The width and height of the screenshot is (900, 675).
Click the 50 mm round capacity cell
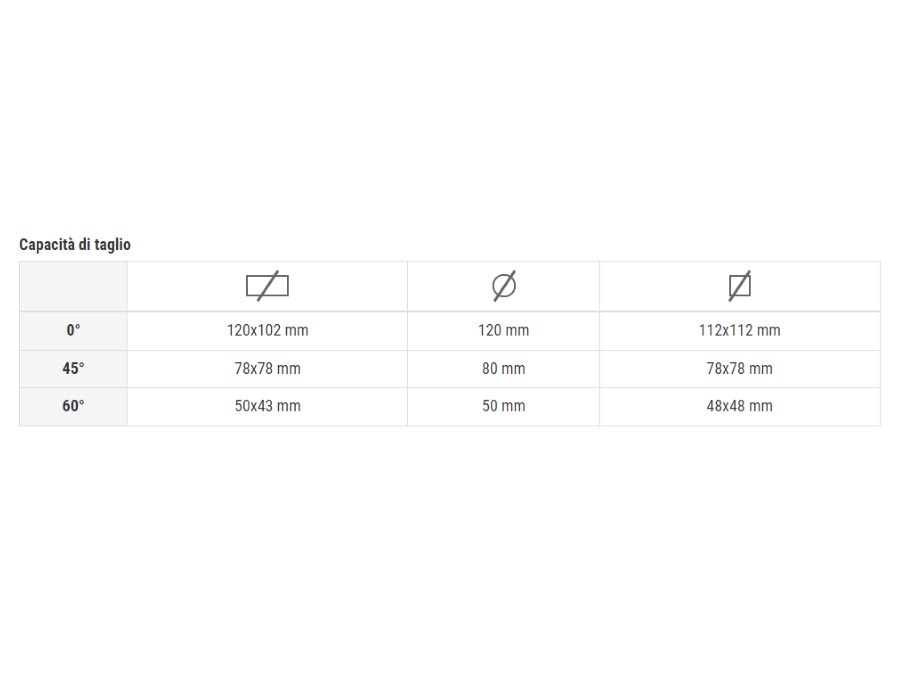coord(504,406)
